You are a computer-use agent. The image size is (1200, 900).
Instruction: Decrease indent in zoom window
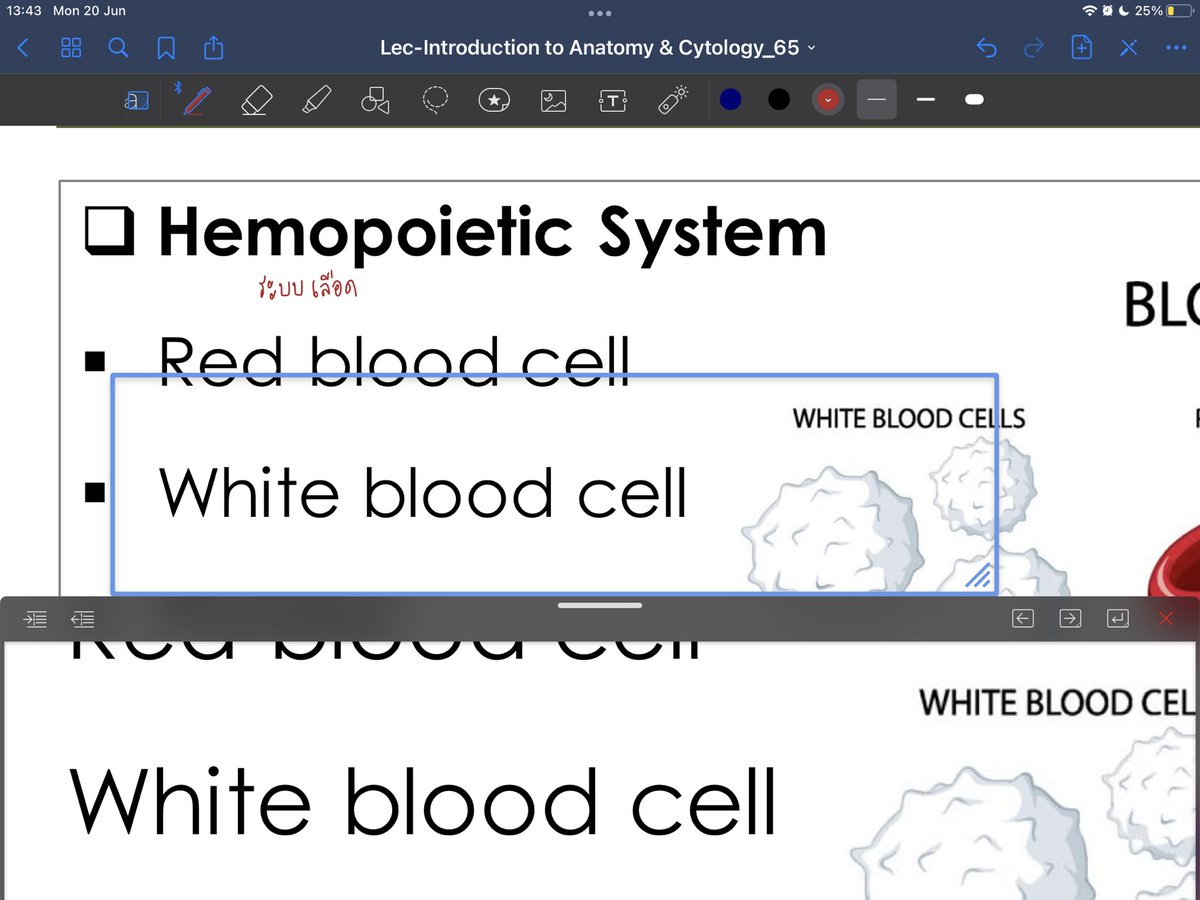pyautogui.click(x=83, y=619)
